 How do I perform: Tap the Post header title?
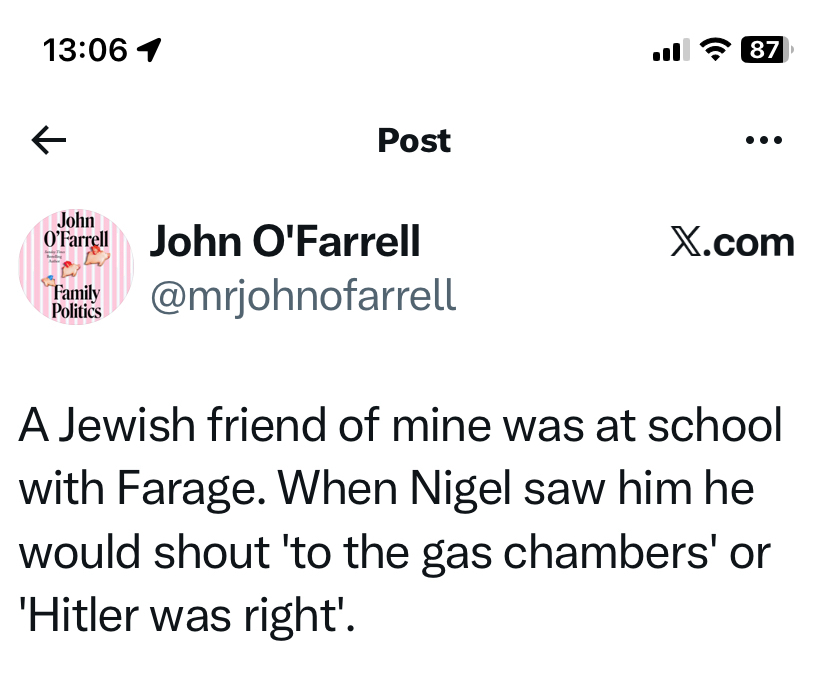414,141
